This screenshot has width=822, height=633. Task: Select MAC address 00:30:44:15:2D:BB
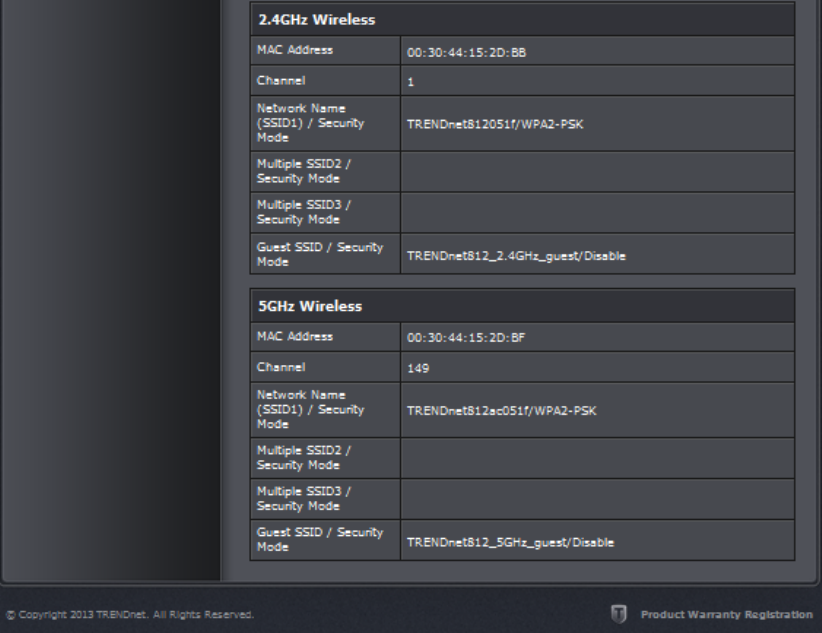[x=467, y=52]
